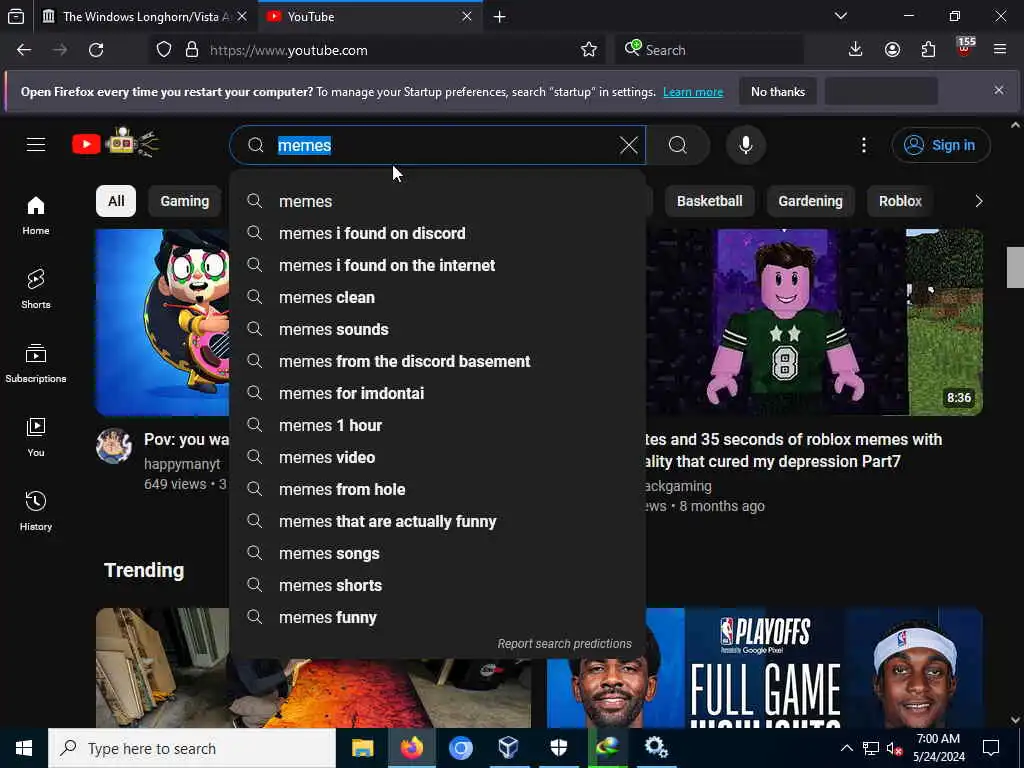Click the Report search predictions link

click(x=564, y=644)
